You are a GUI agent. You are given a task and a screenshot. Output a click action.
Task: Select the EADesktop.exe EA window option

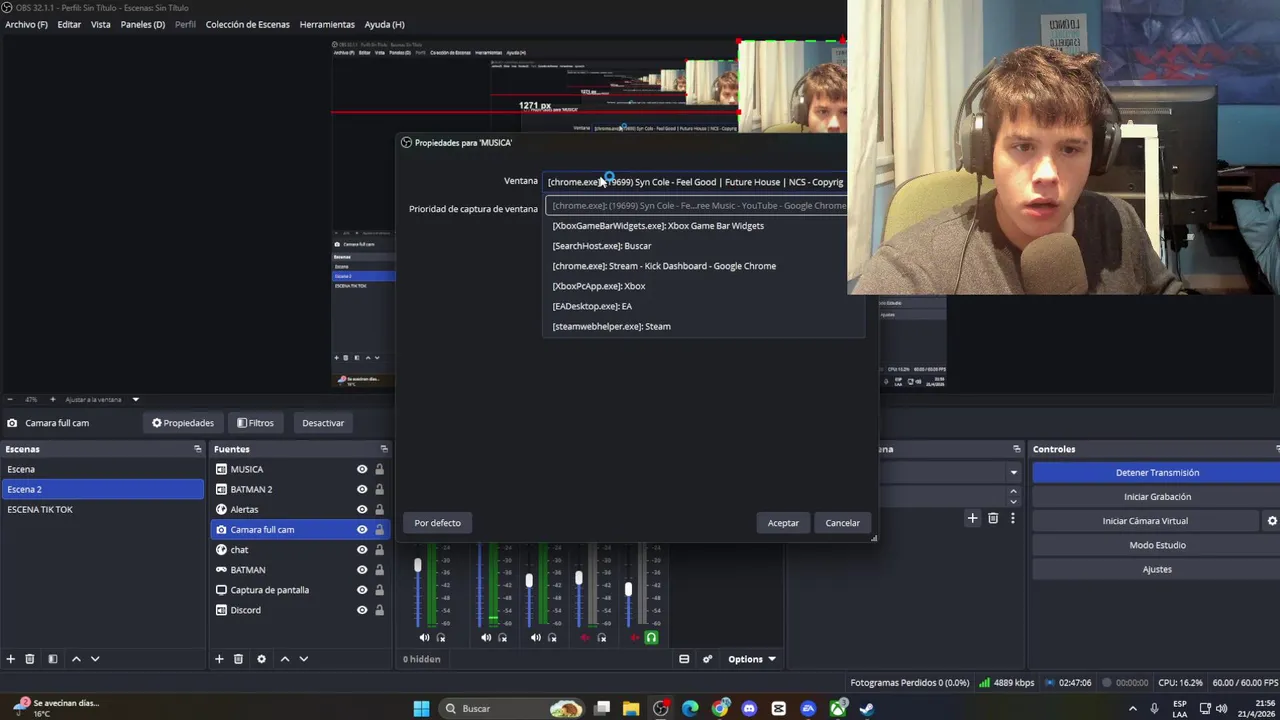pos(592,306)
